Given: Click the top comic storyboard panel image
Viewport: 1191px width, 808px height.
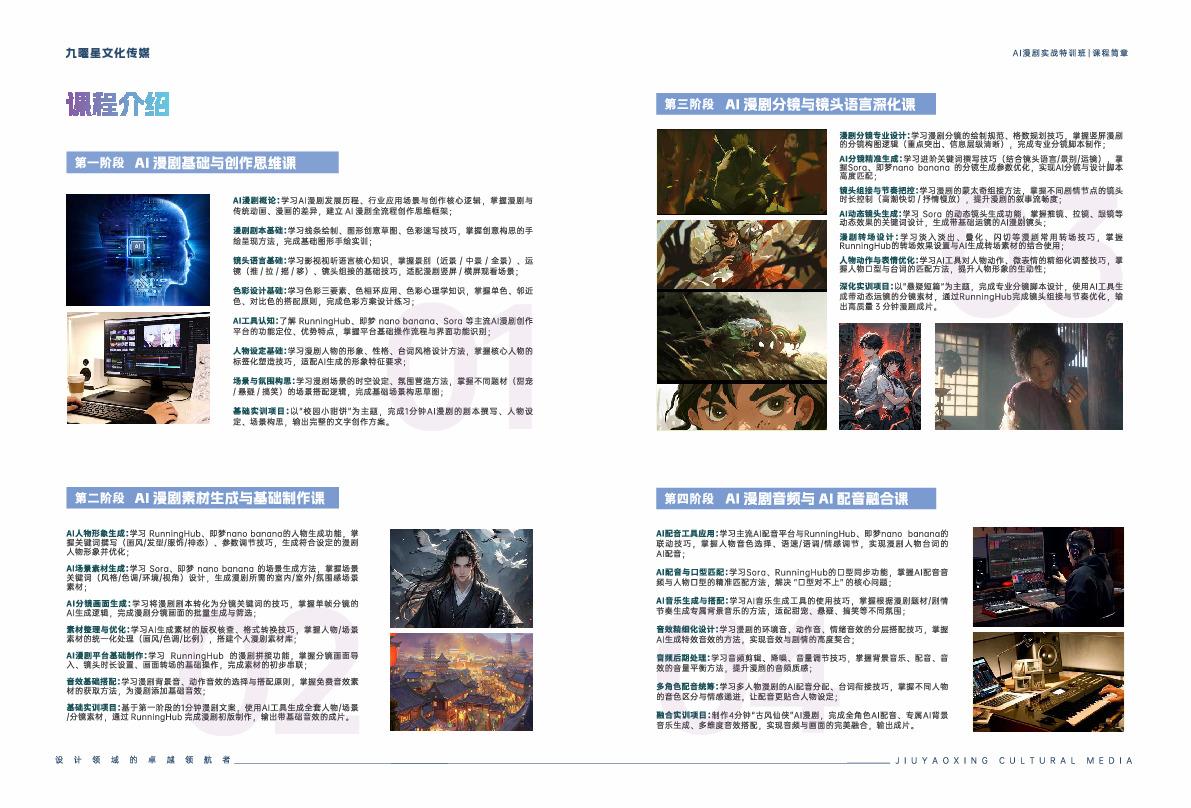Looking at the screenshot, I should click(x=740, y=171).
